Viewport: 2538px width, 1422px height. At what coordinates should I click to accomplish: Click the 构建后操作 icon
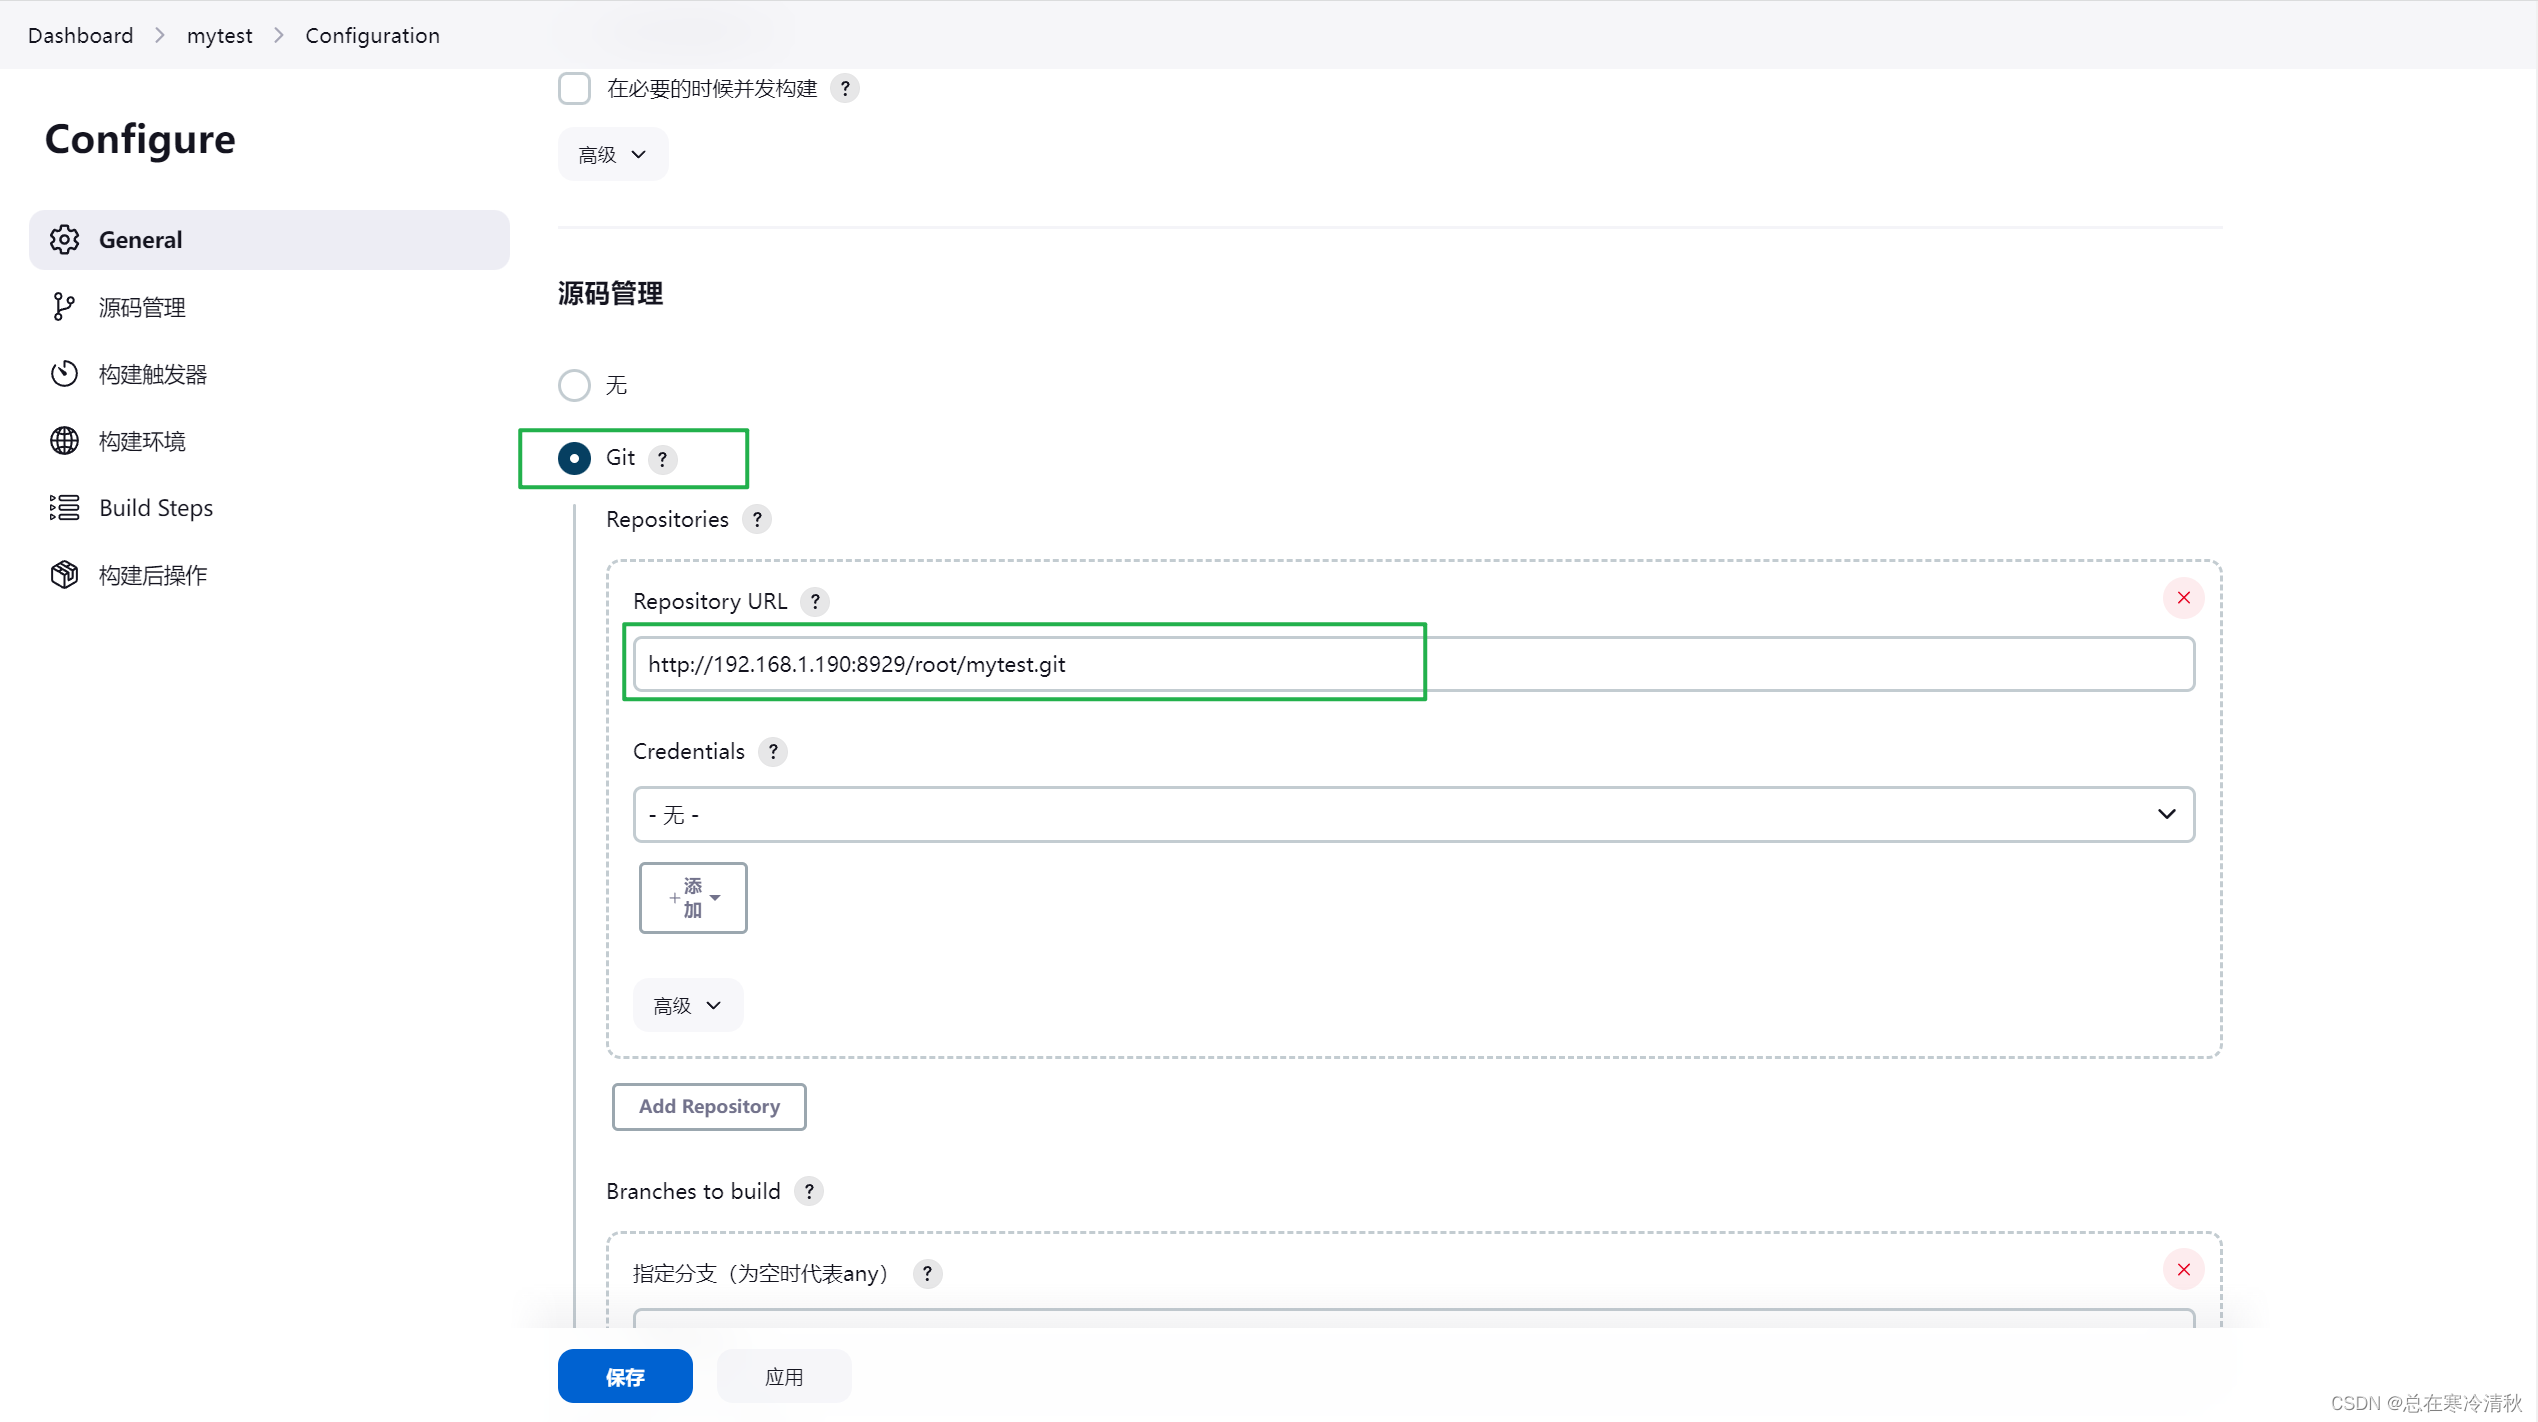click(x=64, y=573)
